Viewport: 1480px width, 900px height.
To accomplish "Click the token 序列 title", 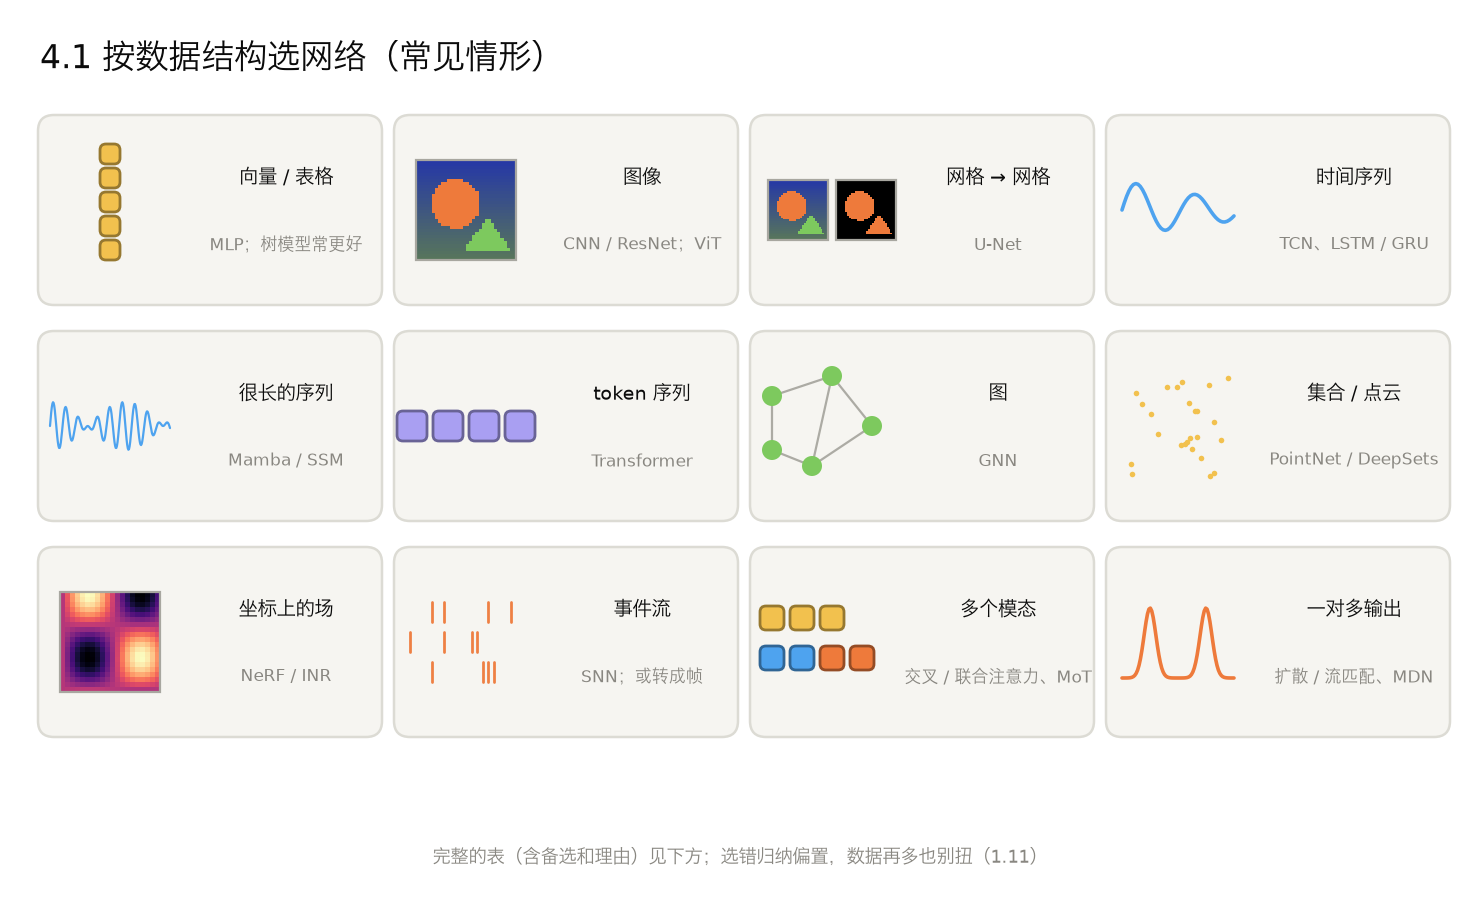I will click(642, 393).
